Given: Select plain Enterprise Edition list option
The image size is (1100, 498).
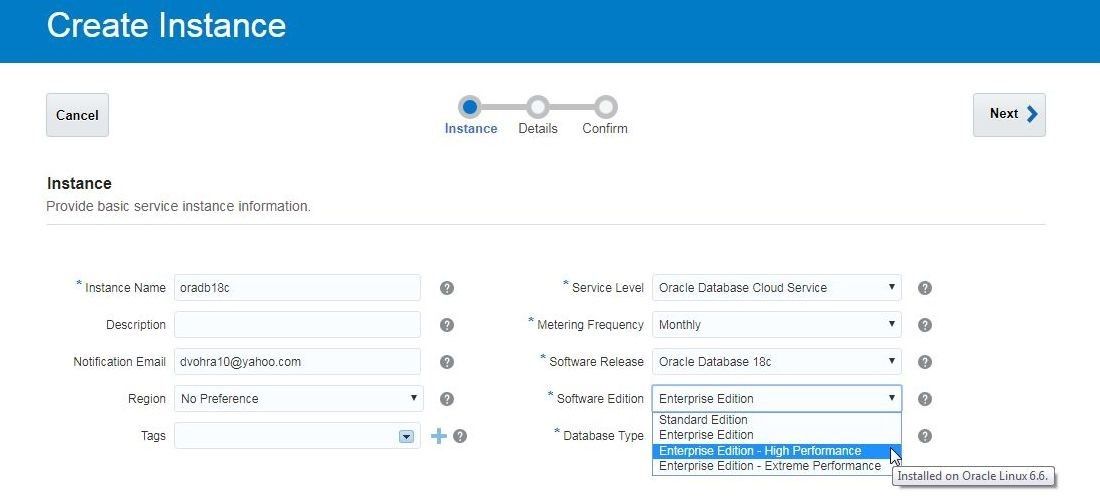Looking at the screenshot, I should [777, 435].
